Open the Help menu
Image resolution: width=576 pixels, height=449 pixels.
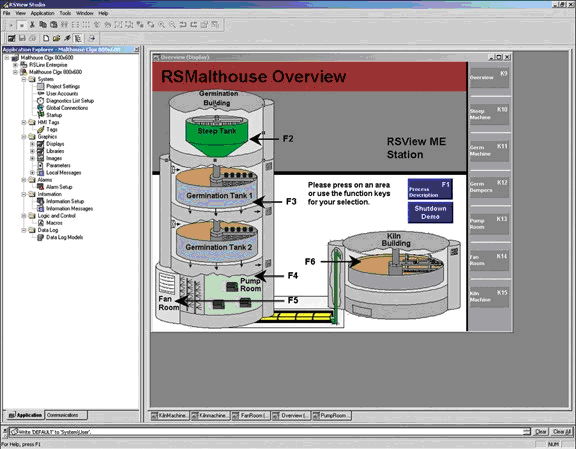coord(103,13)
